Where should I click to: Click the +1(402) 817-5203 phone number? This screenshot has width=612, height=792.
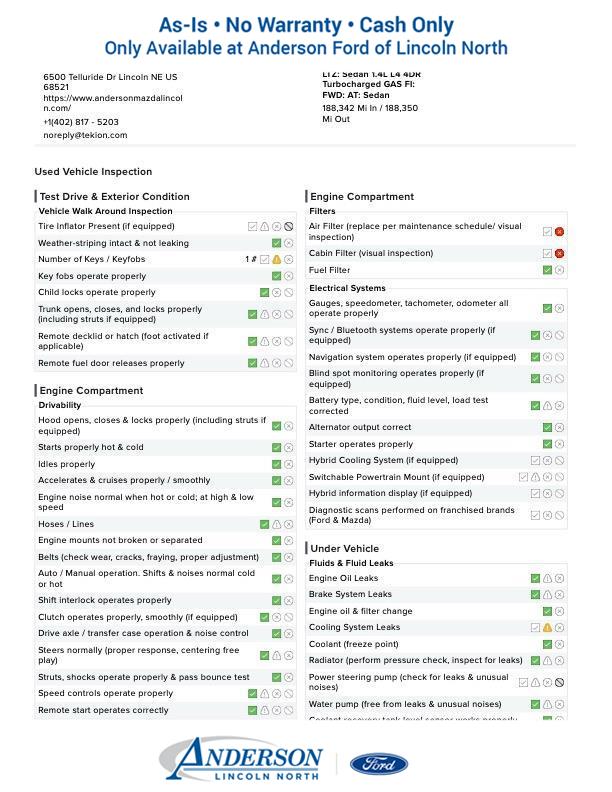tap(81, 122)
